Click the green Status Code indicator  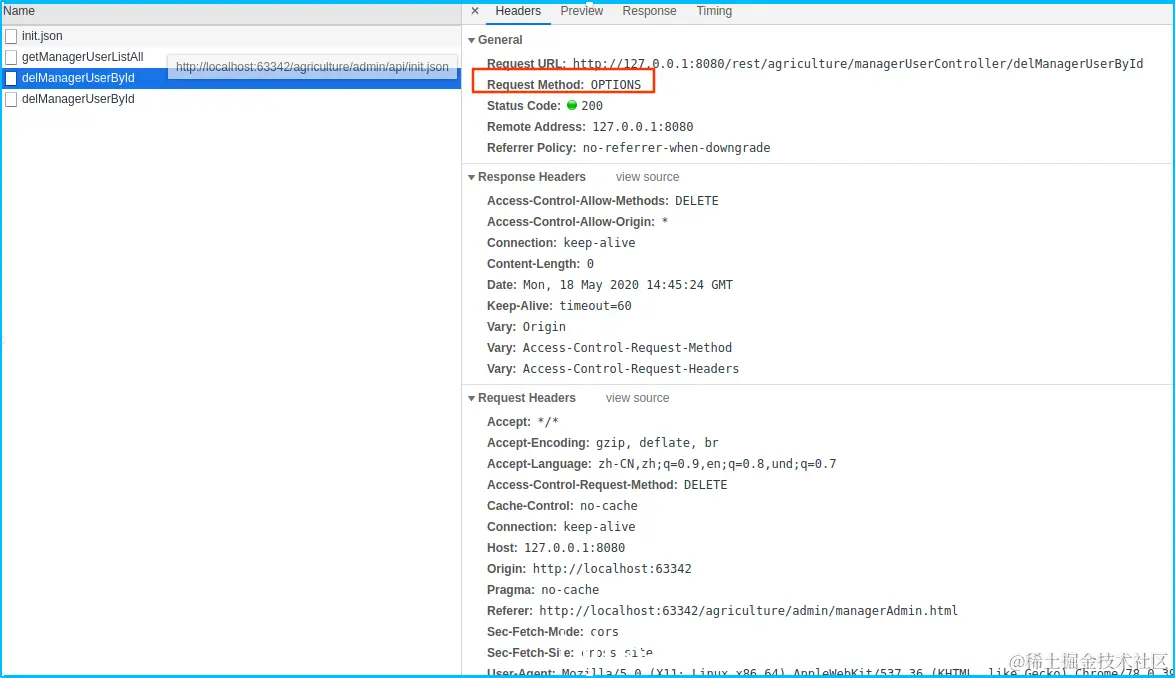(x=572, y=106)
